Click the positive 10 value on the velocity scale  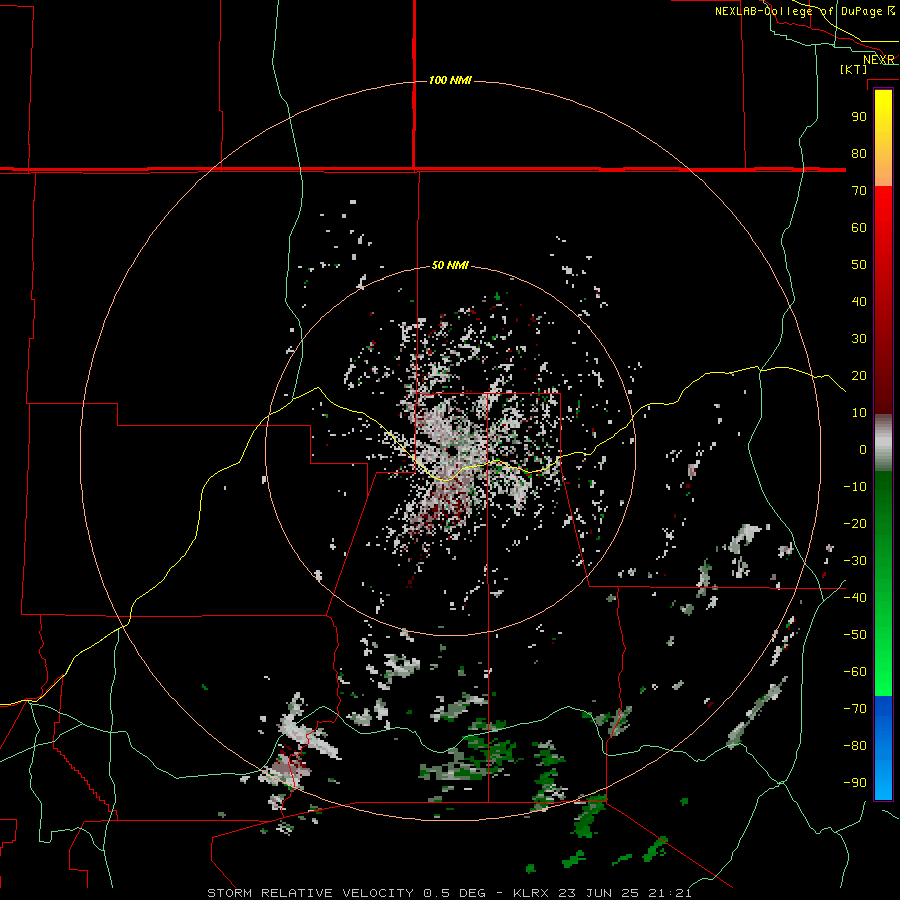(x=859, y=413)
